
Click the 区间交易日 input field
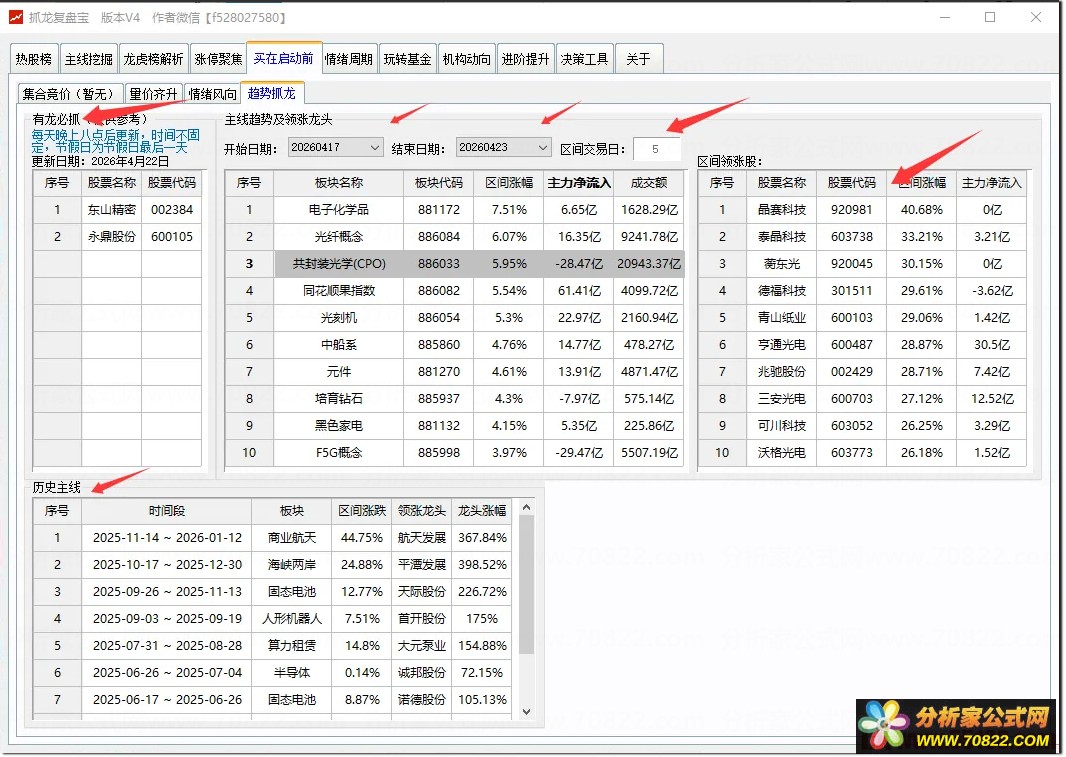pos(656,149)
